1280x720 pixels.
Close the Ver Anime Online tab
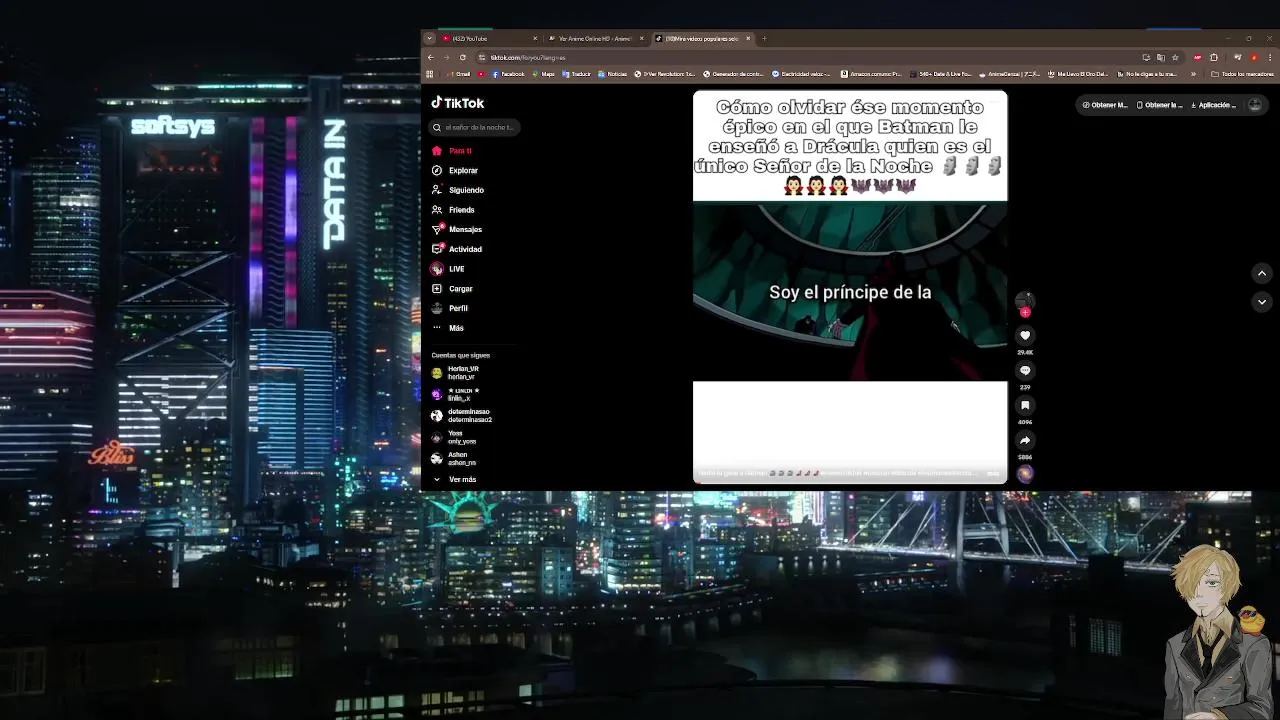[x=642, y=39]
